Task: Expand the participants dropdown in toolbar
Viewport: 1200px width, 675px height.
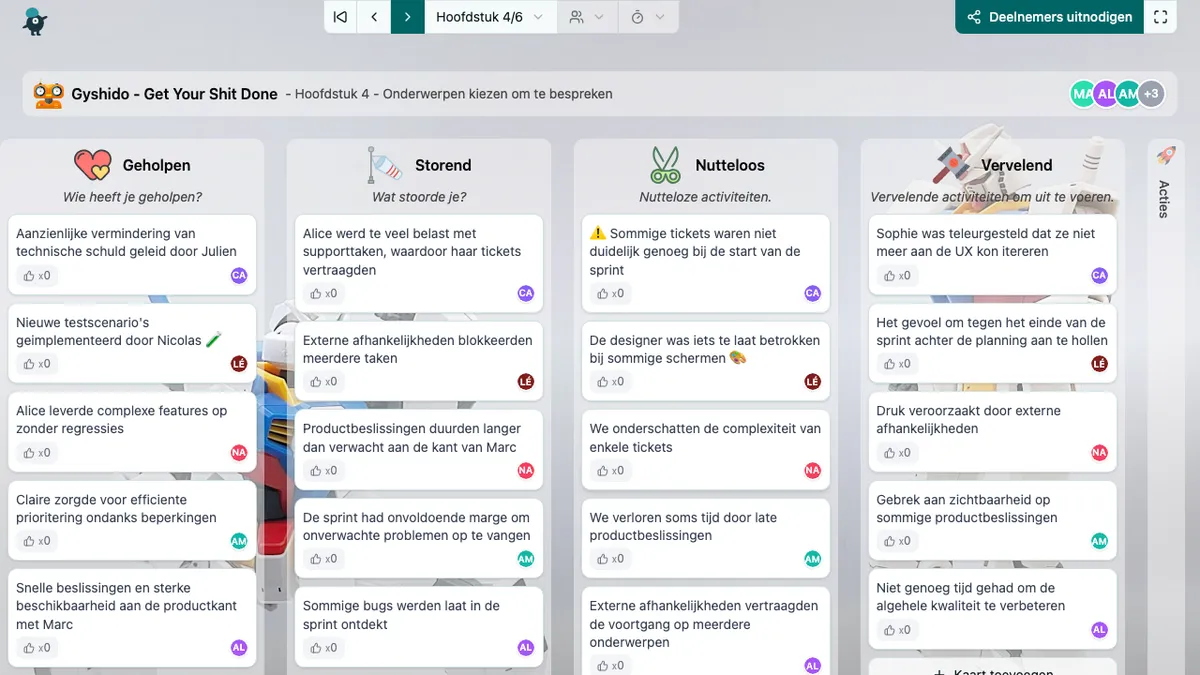Action: point(586,17)
